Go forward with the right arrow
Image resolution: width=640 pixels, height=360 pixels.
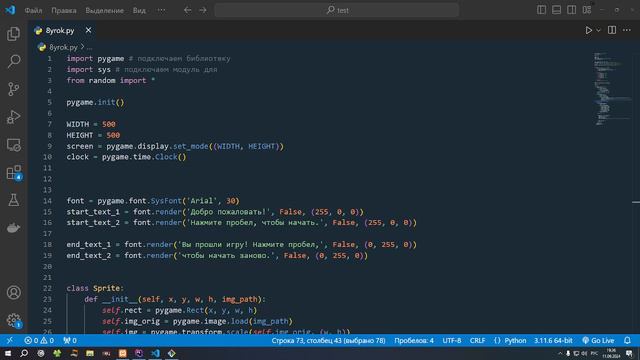tap(203, 10)
